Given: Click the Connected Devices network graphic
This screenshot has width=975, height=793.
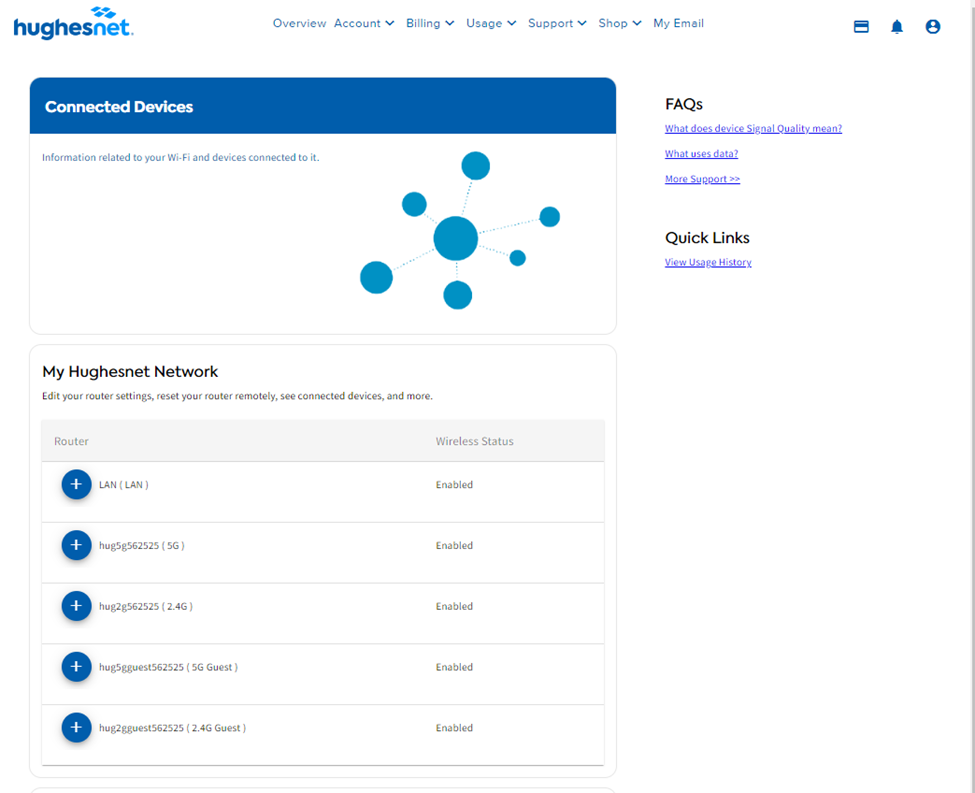Looking at the screenshot, I should coord(456,237).
